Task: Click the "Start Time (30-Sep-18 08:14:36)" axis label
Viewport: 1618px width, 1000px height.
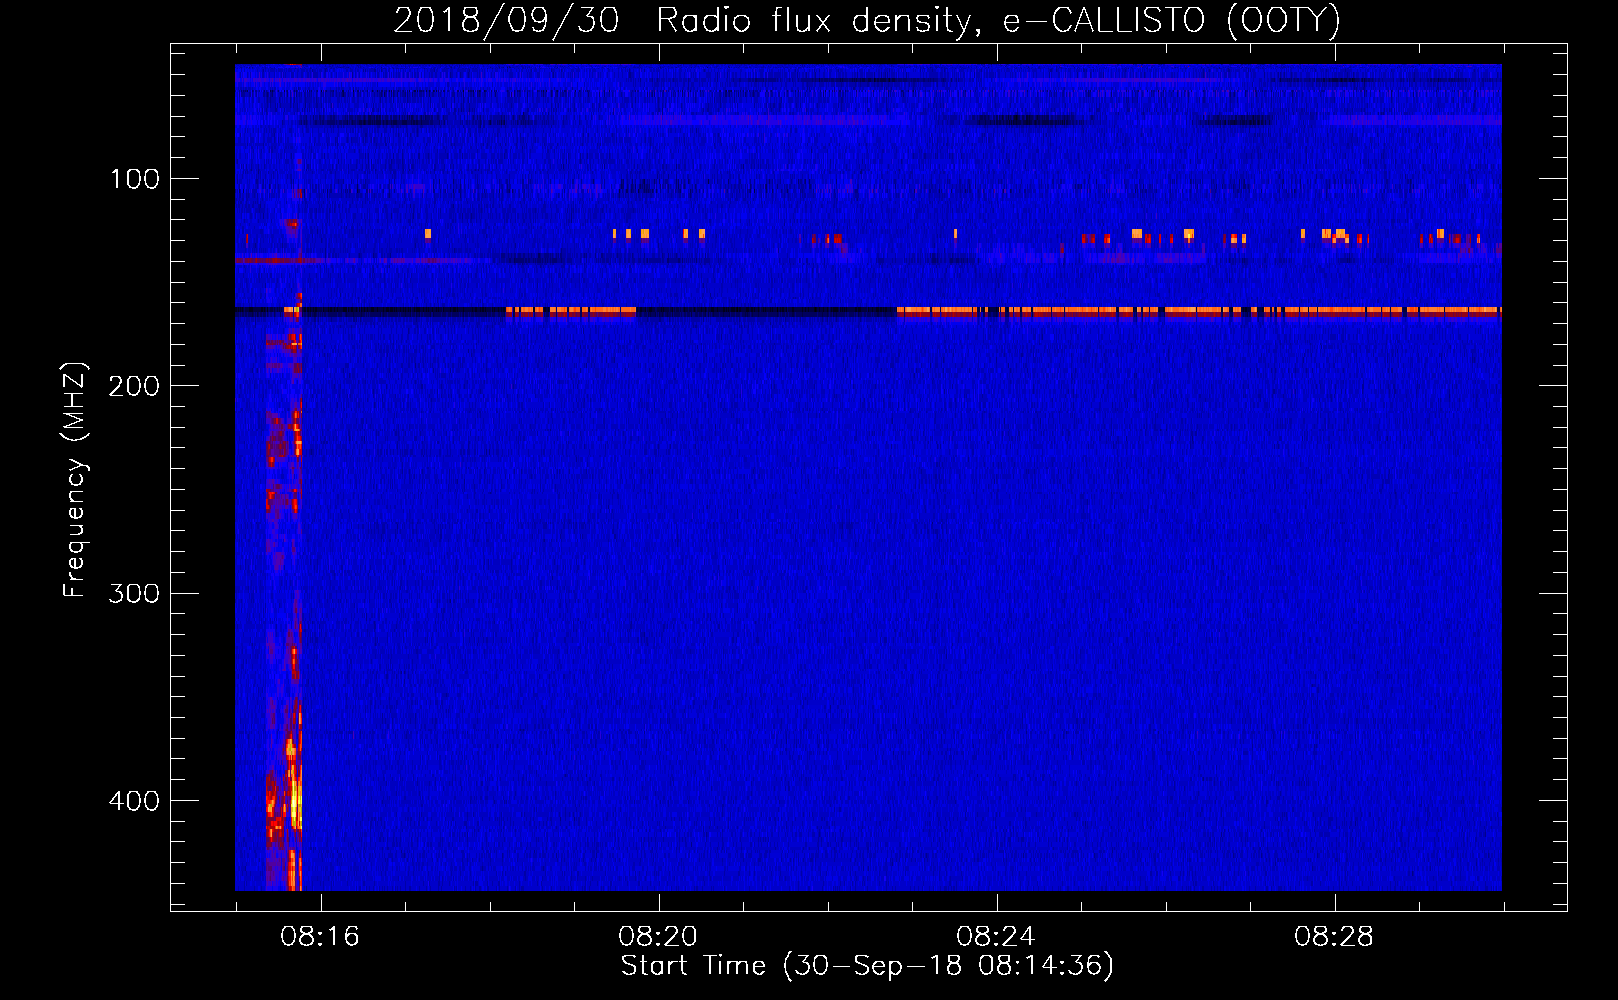Action: pyautogui.click(x=867, y=966)
